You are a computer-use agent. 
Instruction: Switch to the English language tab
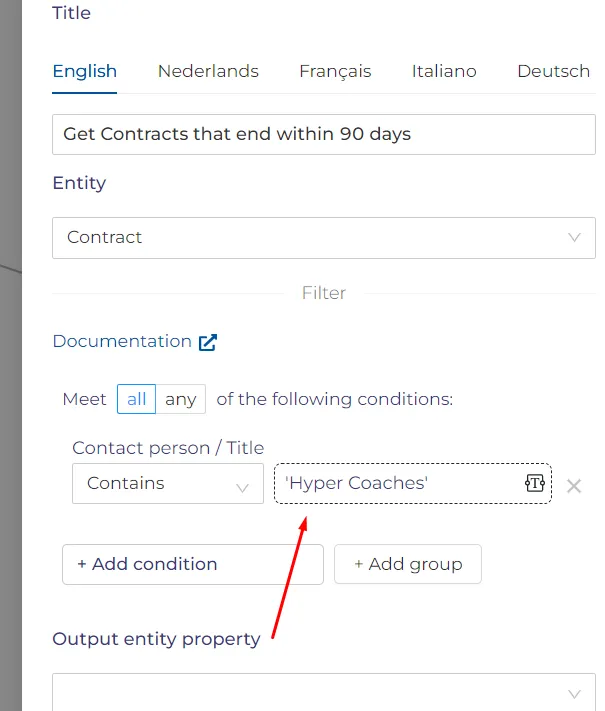85,72
